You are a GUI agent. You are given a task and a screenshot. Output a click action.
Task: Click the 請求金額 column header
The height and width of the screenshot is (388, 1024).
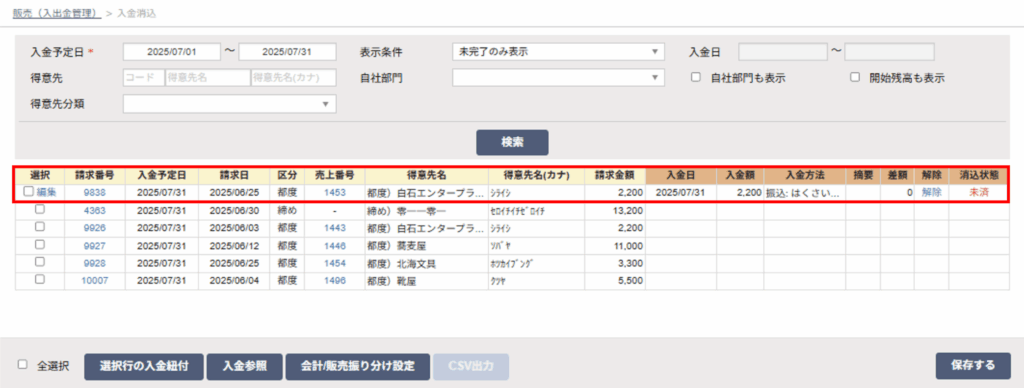tap(615, 176)
